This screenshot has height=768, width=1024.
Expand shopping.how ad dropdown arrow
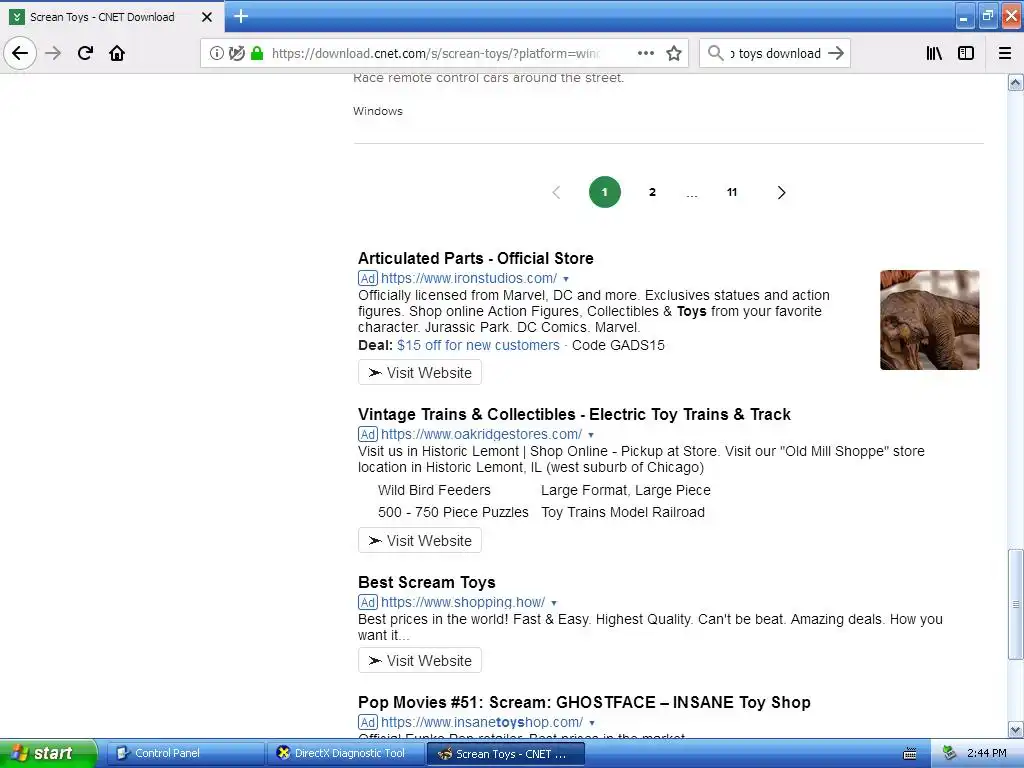(x=554, y=603)
